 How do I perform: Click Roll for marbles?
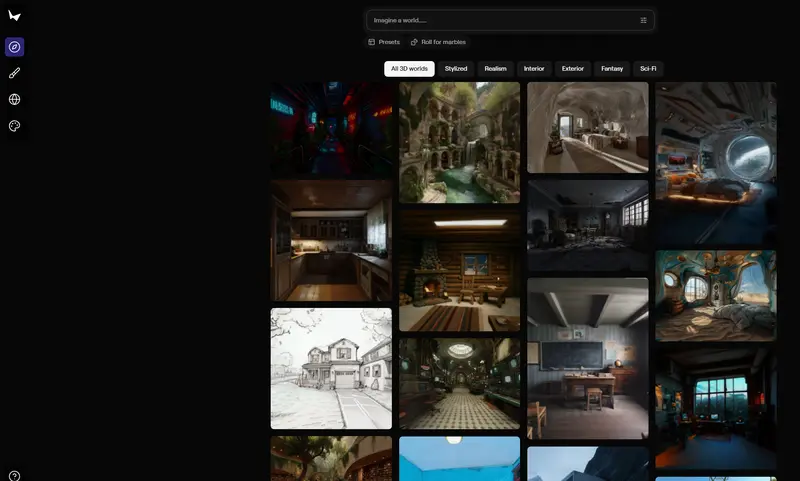click(438, 42)
